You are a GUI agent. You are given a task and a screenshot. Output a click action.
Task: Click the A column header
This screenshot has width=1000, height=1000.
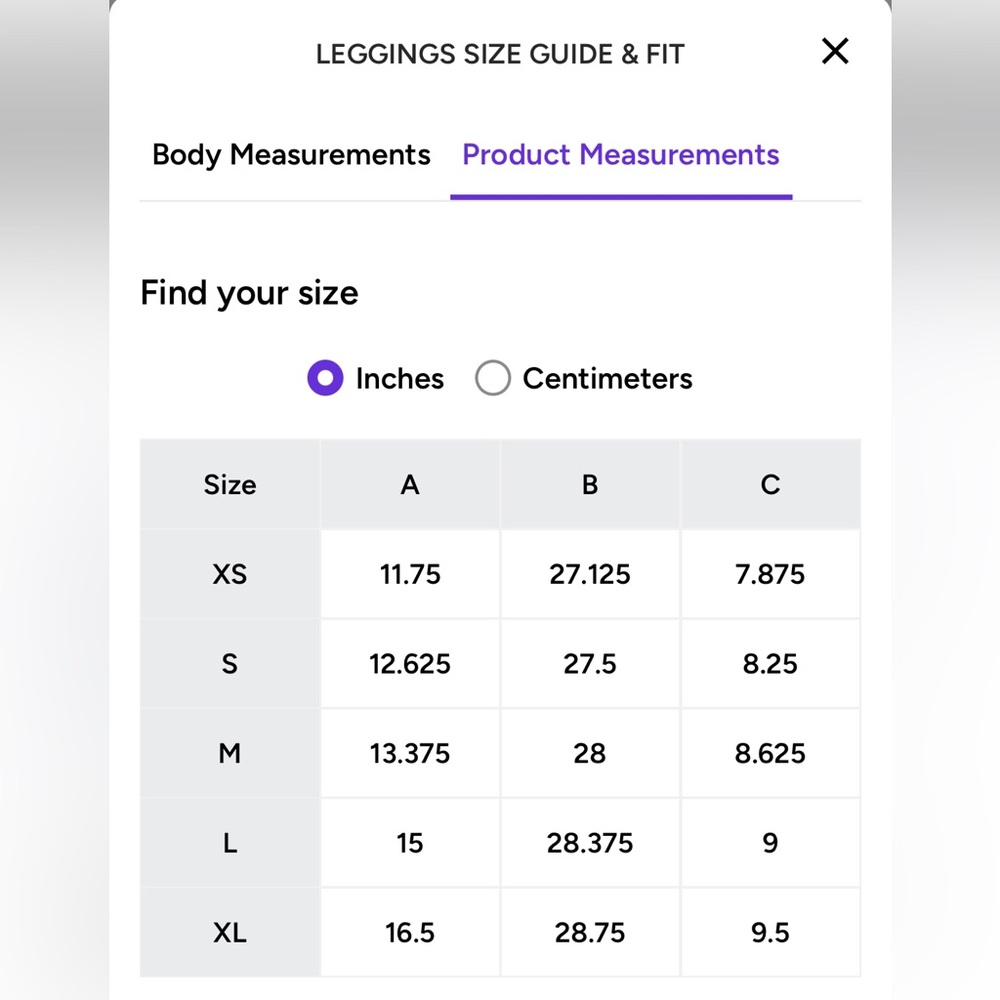410,485
